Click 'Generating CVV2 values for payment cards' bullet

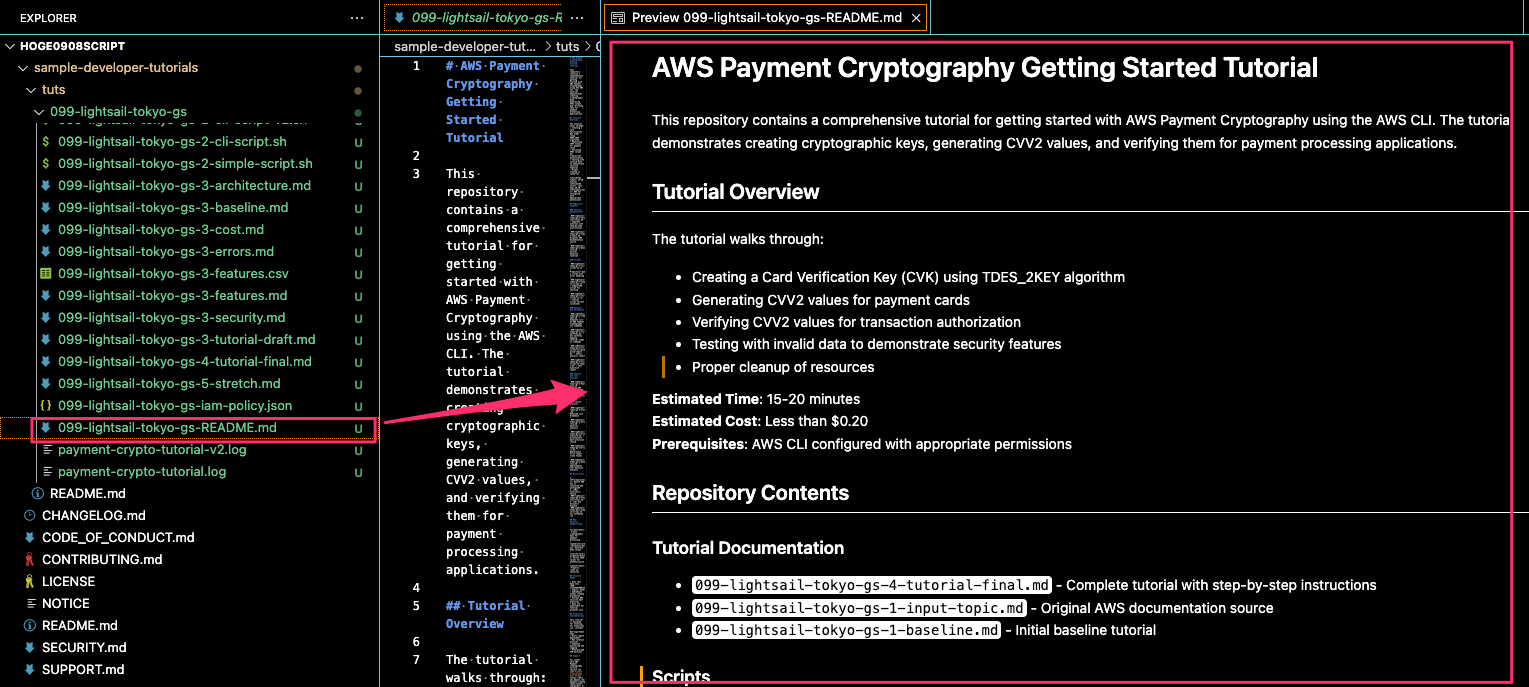click(831, 300)
